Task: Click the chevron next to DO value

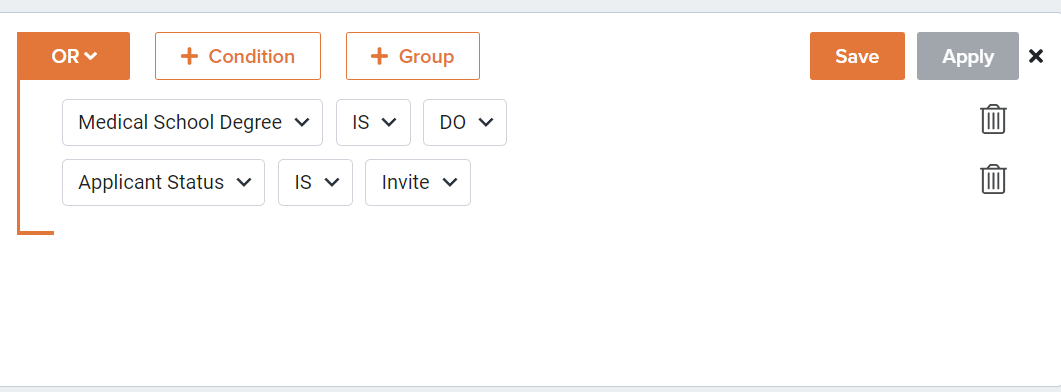Action: coord(486,123)
